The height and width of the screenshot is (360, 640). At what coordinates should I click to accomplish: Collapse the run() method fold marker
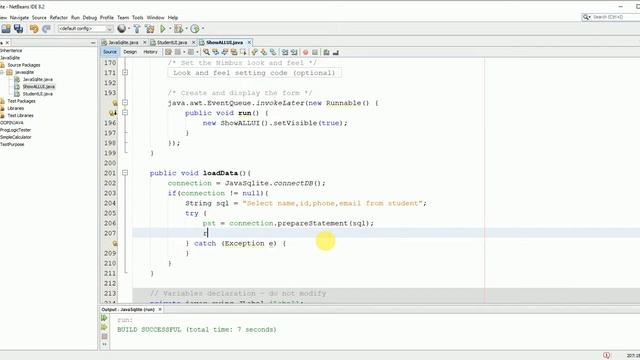click(x=125, y=113)
